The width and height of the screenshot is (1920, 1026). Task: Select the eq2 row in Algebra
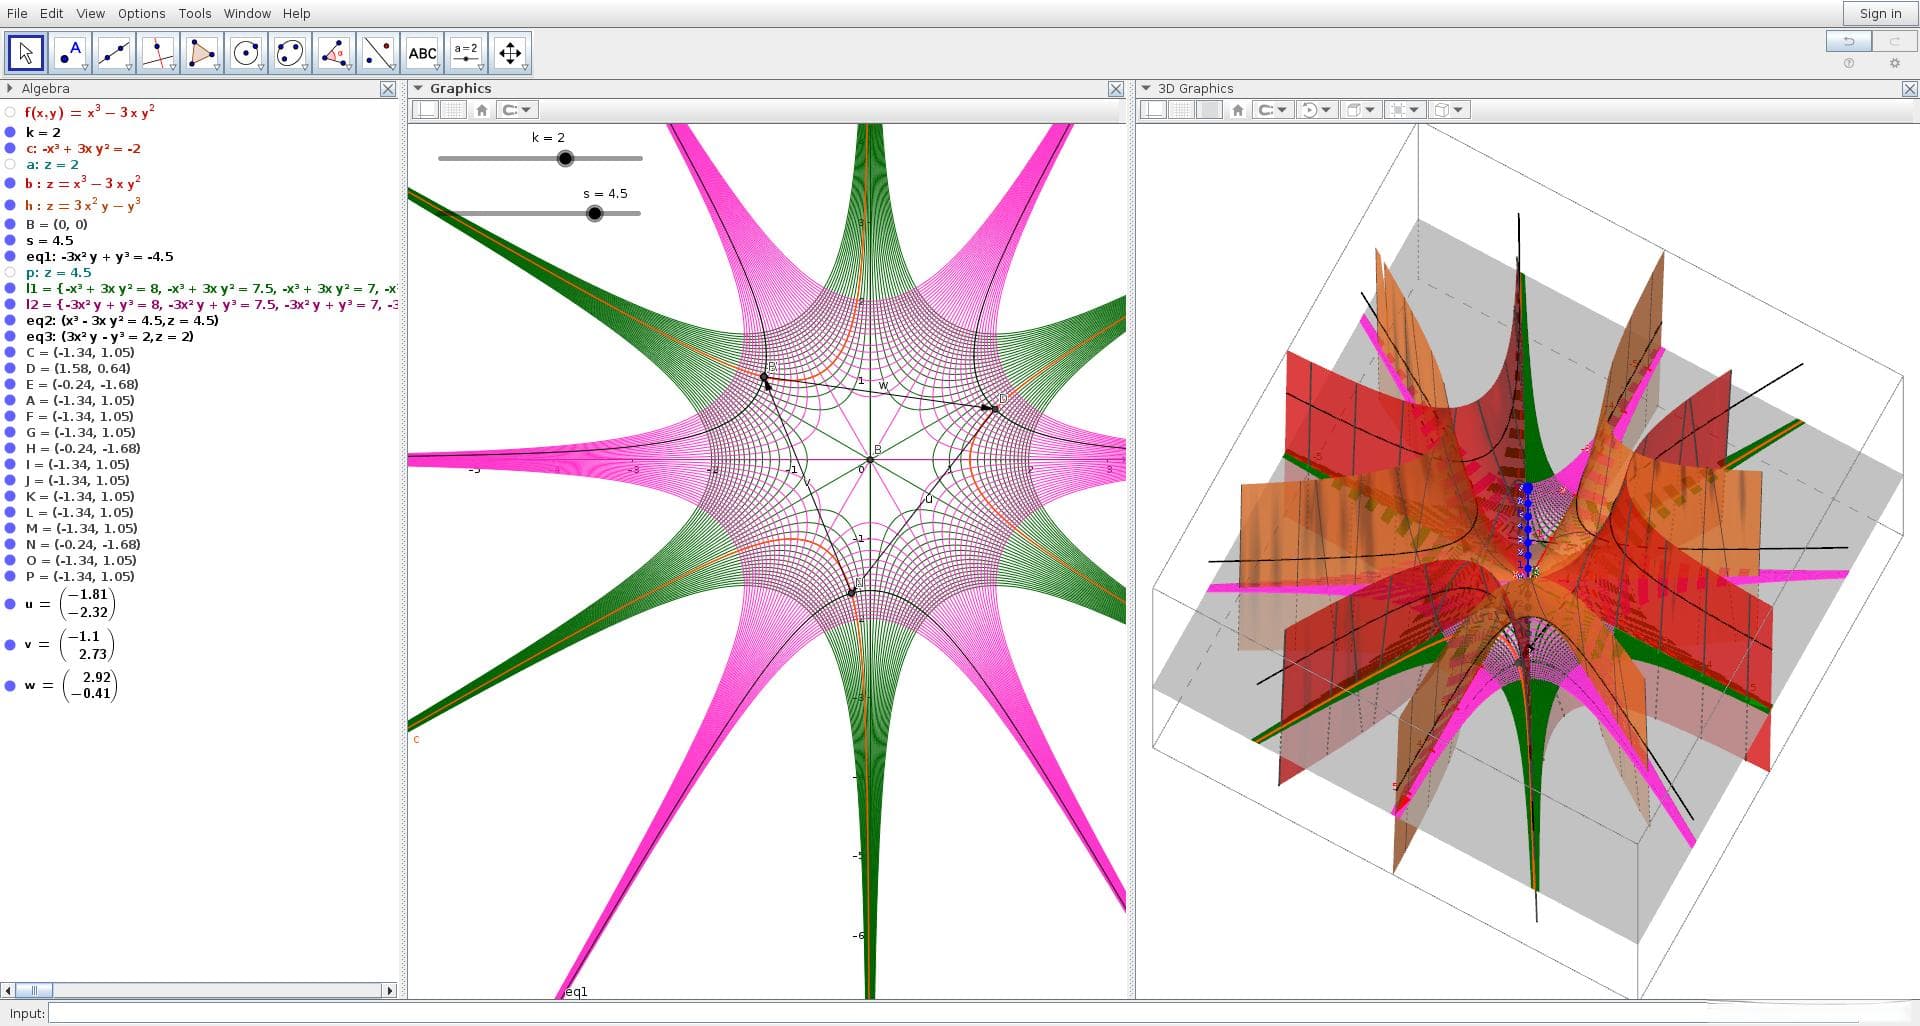click(122, 320)
